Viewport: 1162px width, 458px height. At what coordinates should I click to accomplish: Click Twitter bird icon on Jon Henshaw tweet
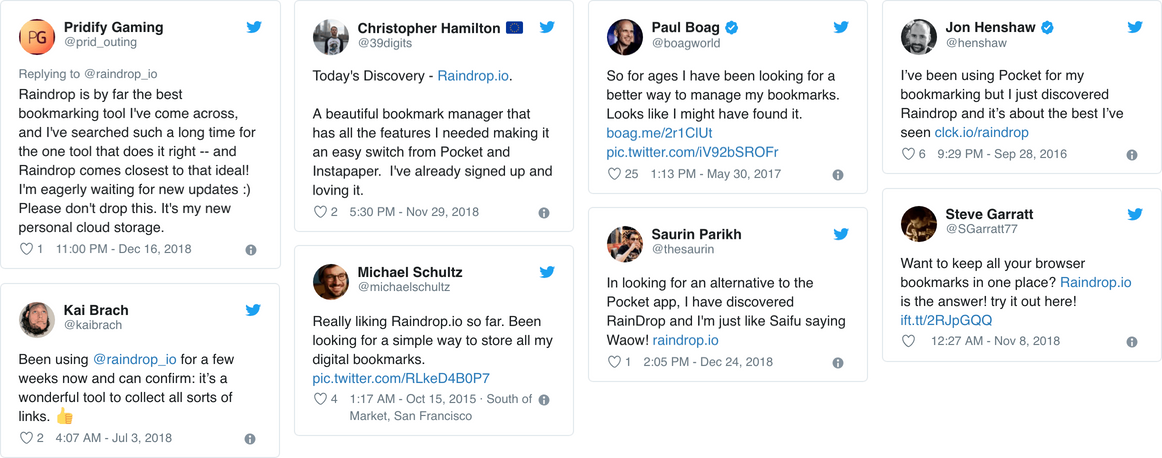coord(1135,27)
